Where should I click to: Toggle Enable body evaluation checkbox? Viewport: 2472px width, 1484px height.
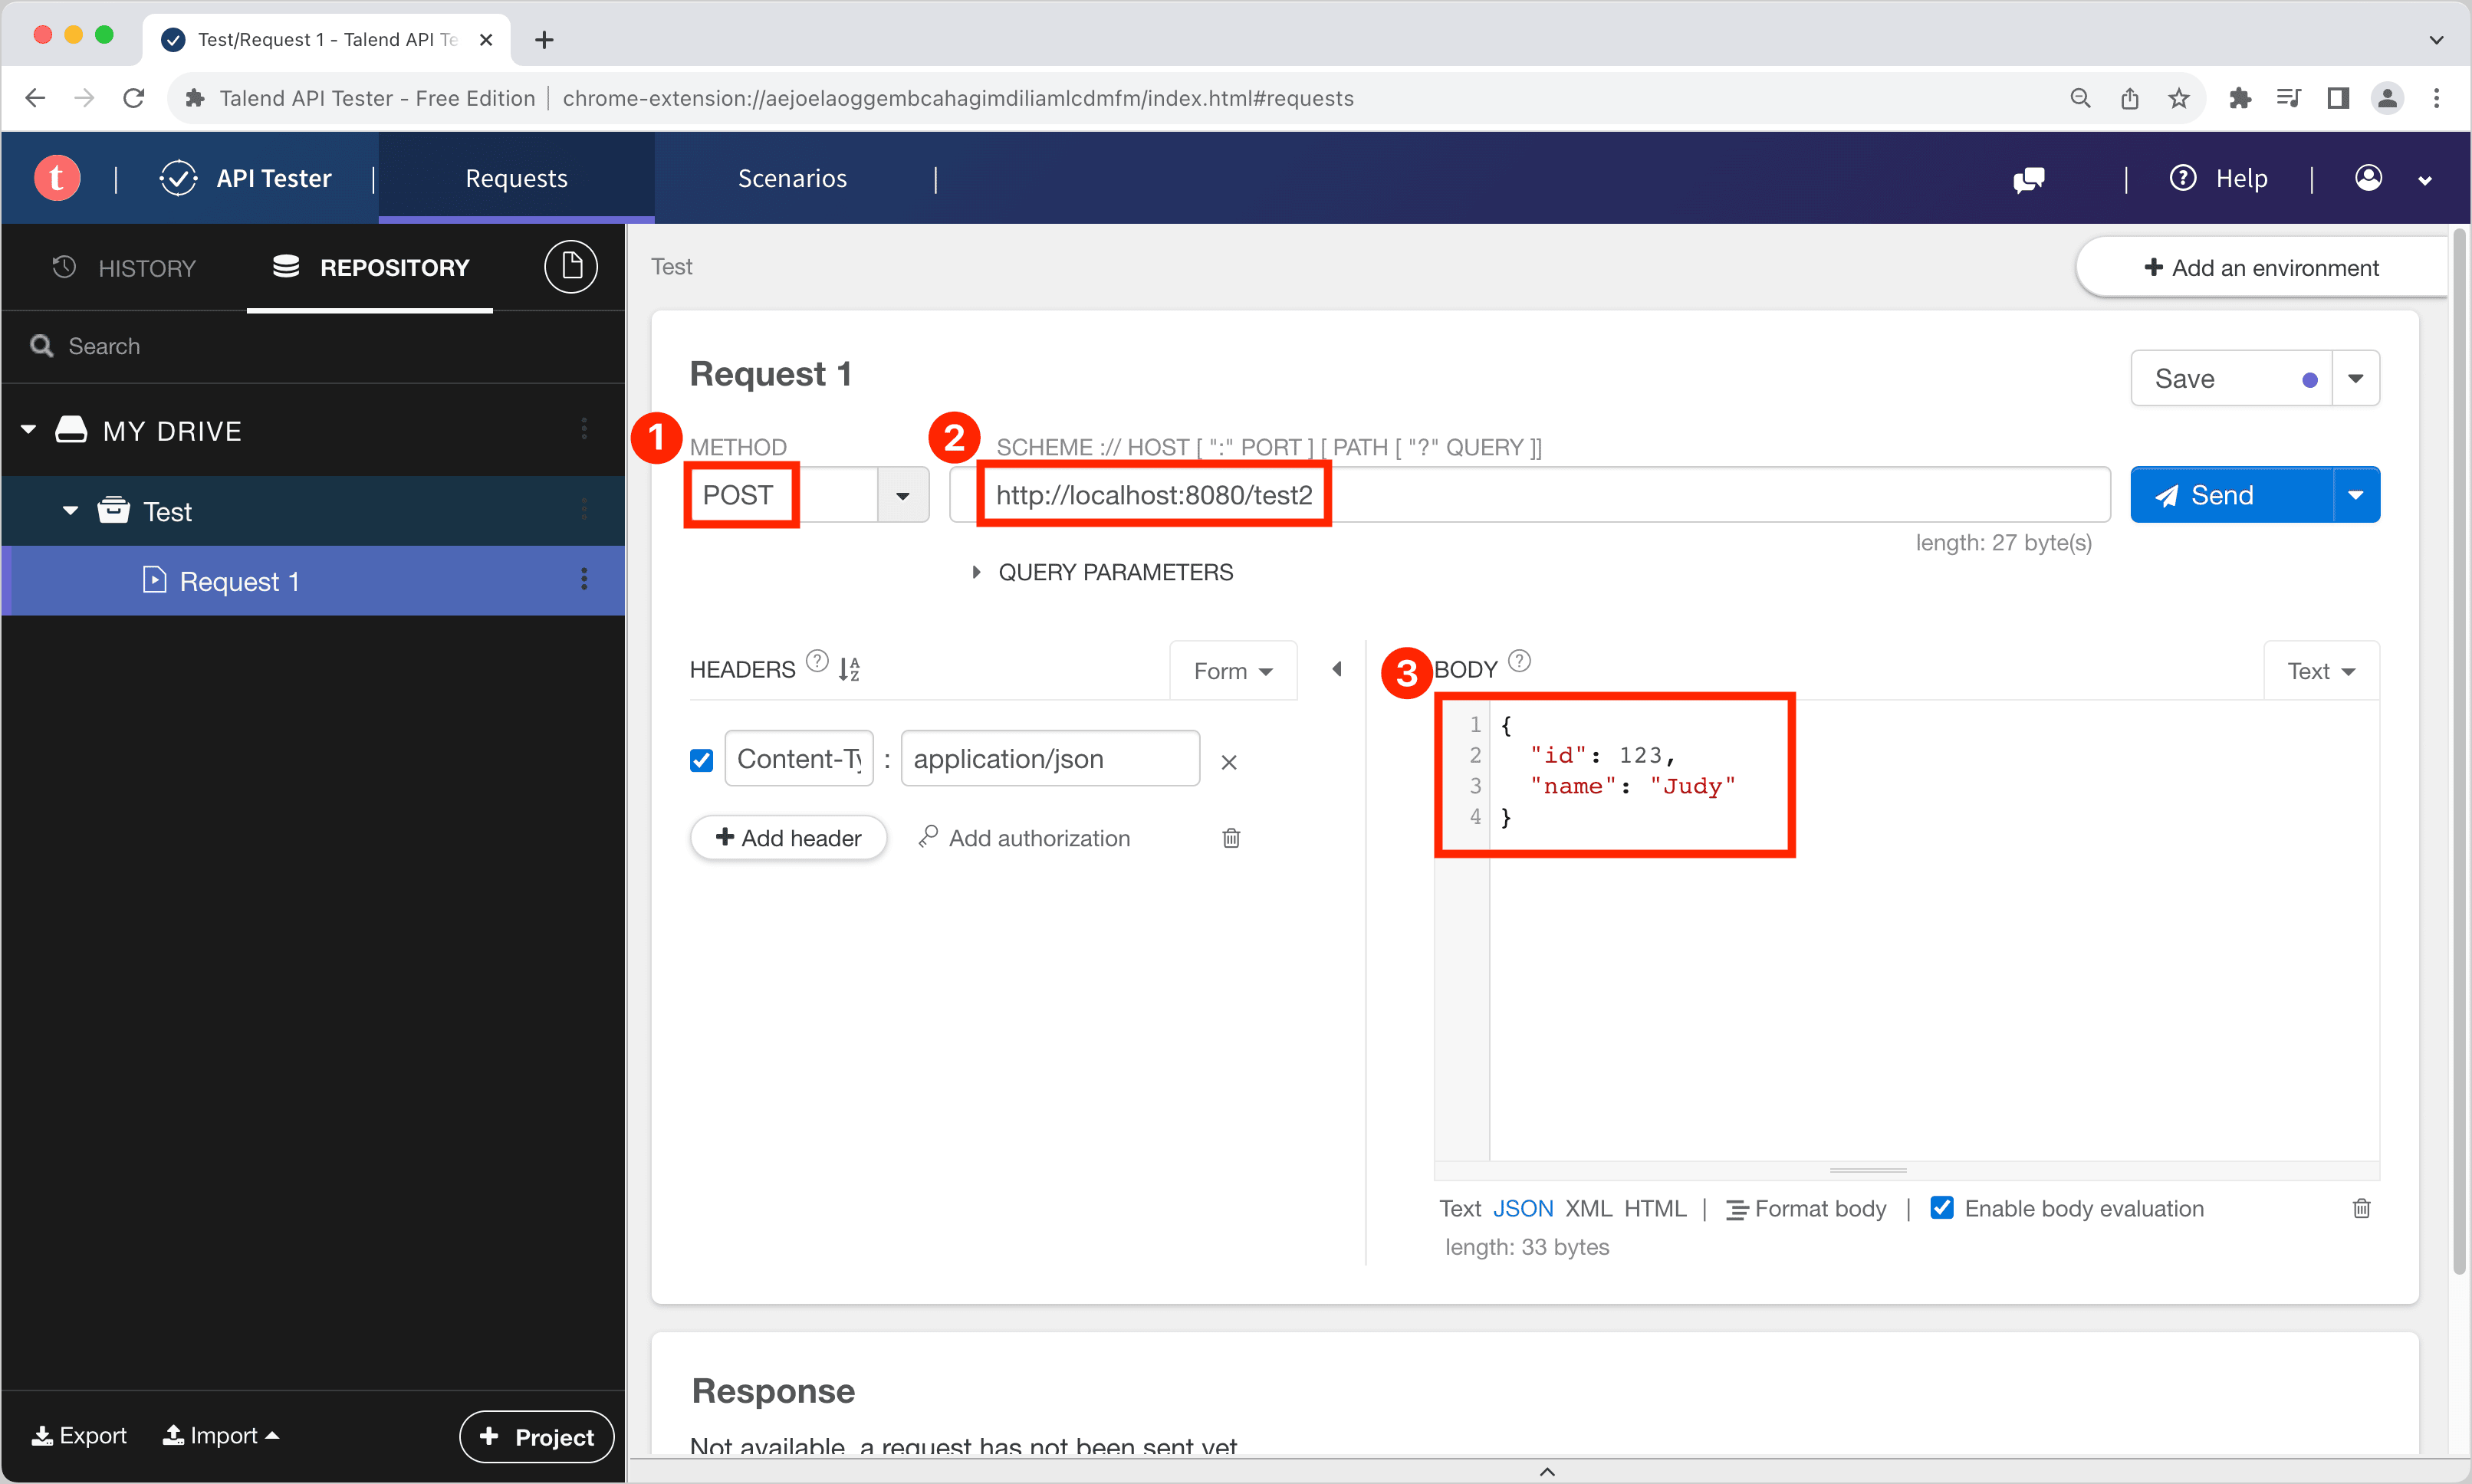point(1942,1208)
